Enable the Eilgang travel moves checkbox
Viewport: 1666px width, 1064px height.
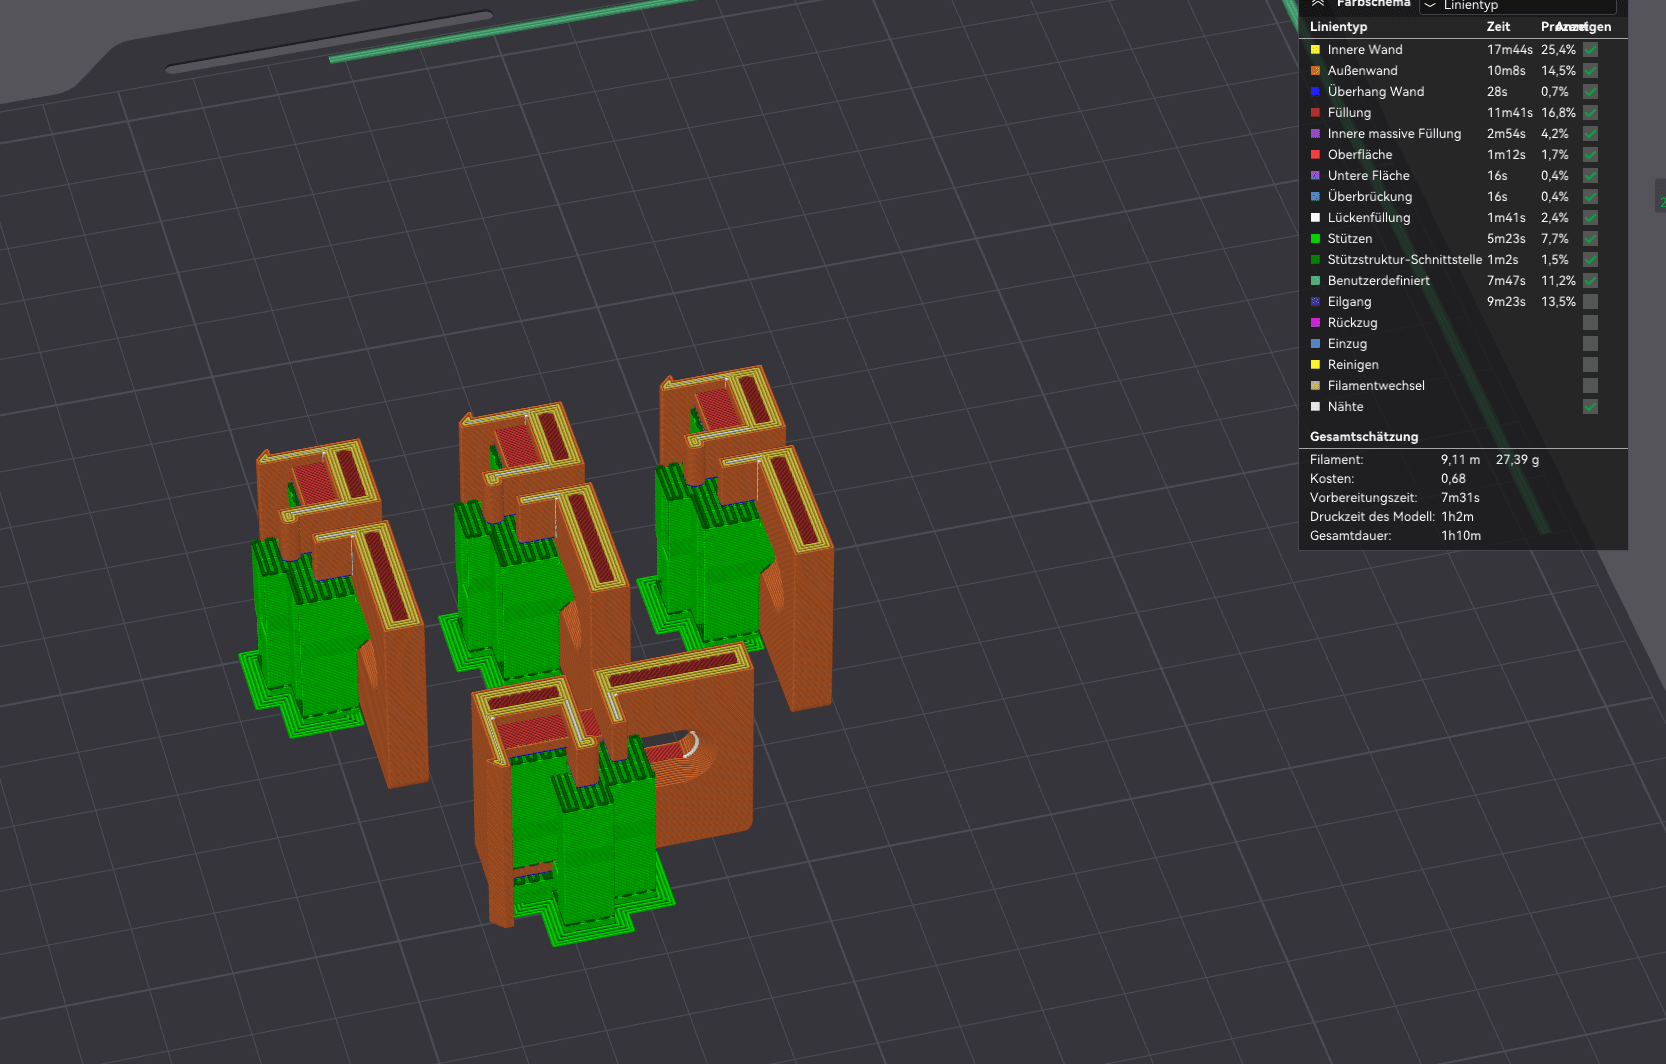point(1590,301)
